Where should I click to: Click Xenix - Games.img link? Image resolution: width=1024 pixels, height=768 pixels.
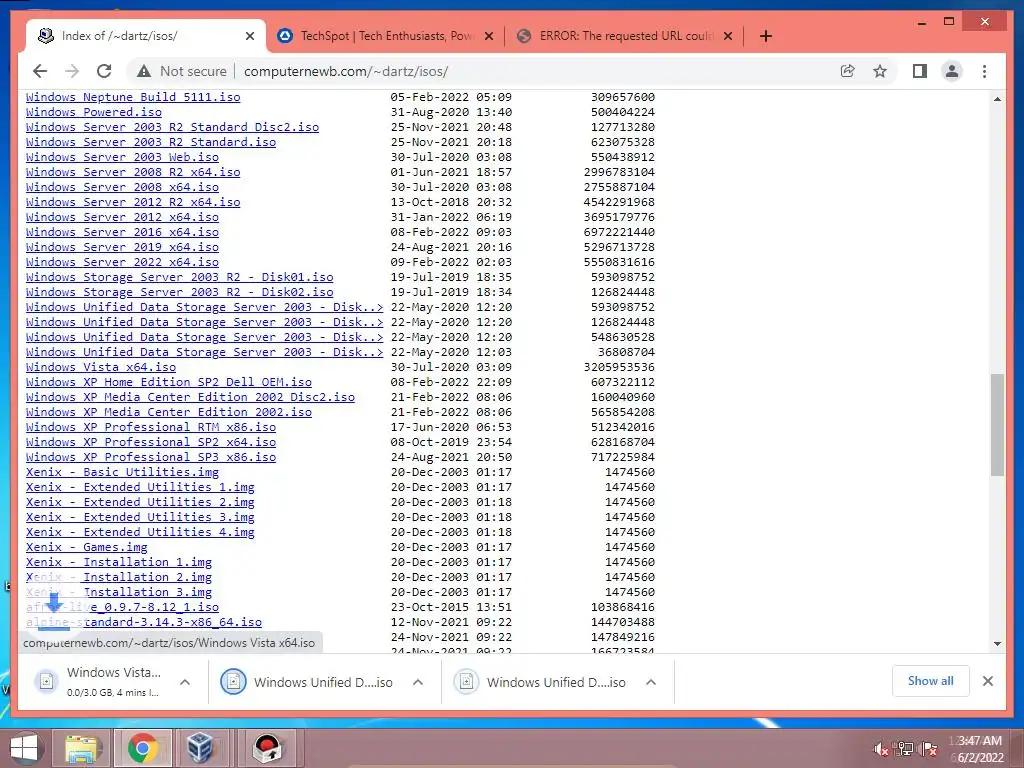(87, 547)
